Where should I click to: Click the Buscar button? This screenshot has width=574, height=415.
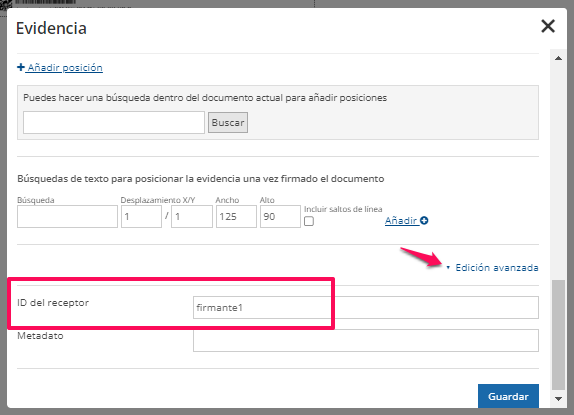click(228, 123)
